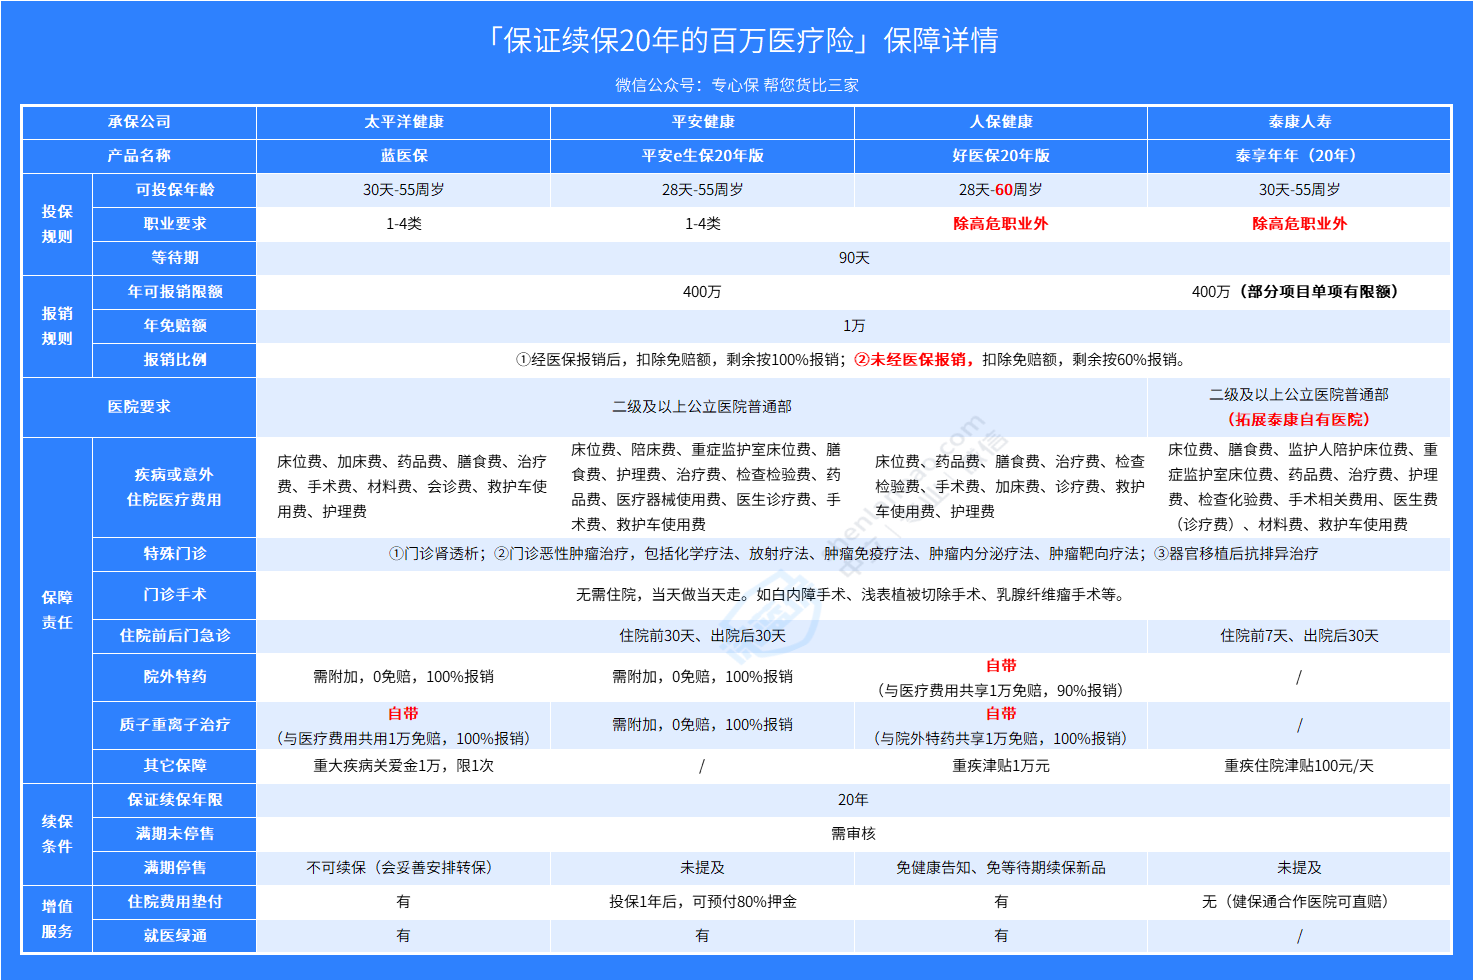Viewport: 1473px width, 980px height.
Task: Select the 人保健康 column header
Action: coord(1001,122)
